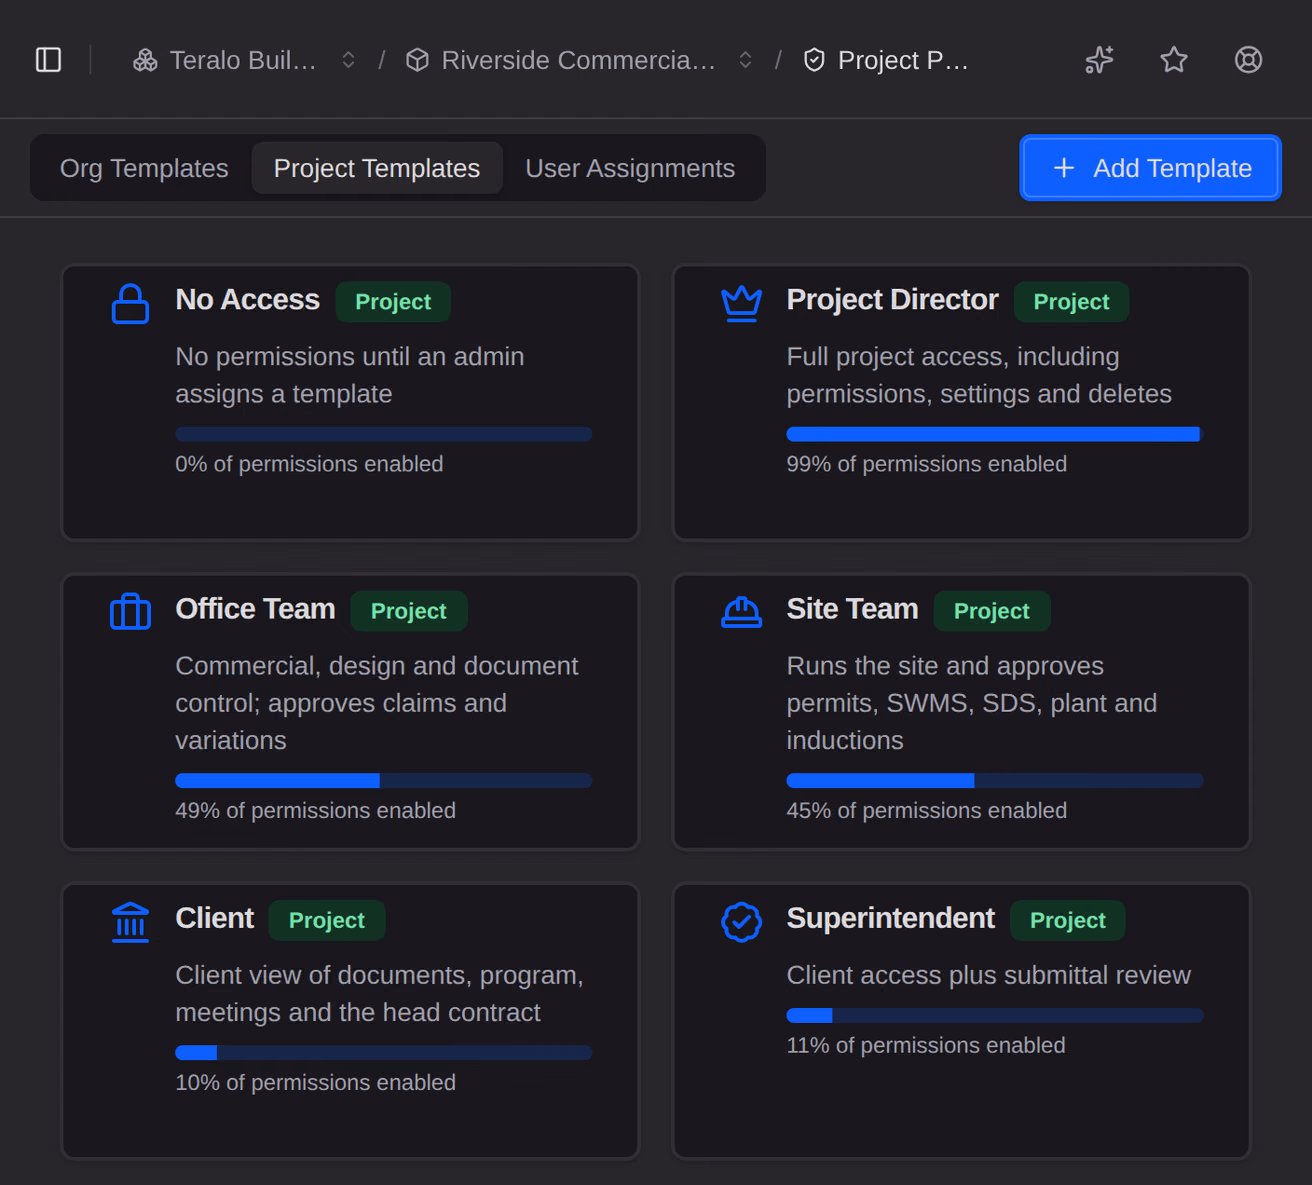
Task: Open the AI sparkles assistant
Action: 1099,60
